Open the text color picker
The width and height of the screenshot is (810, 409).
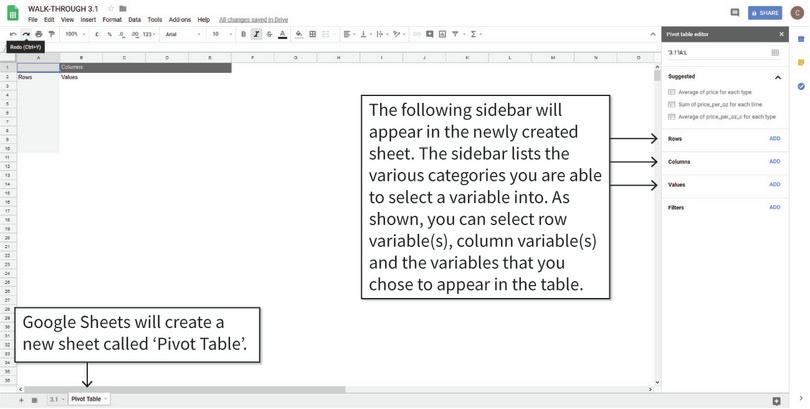(x=282, y=34)
